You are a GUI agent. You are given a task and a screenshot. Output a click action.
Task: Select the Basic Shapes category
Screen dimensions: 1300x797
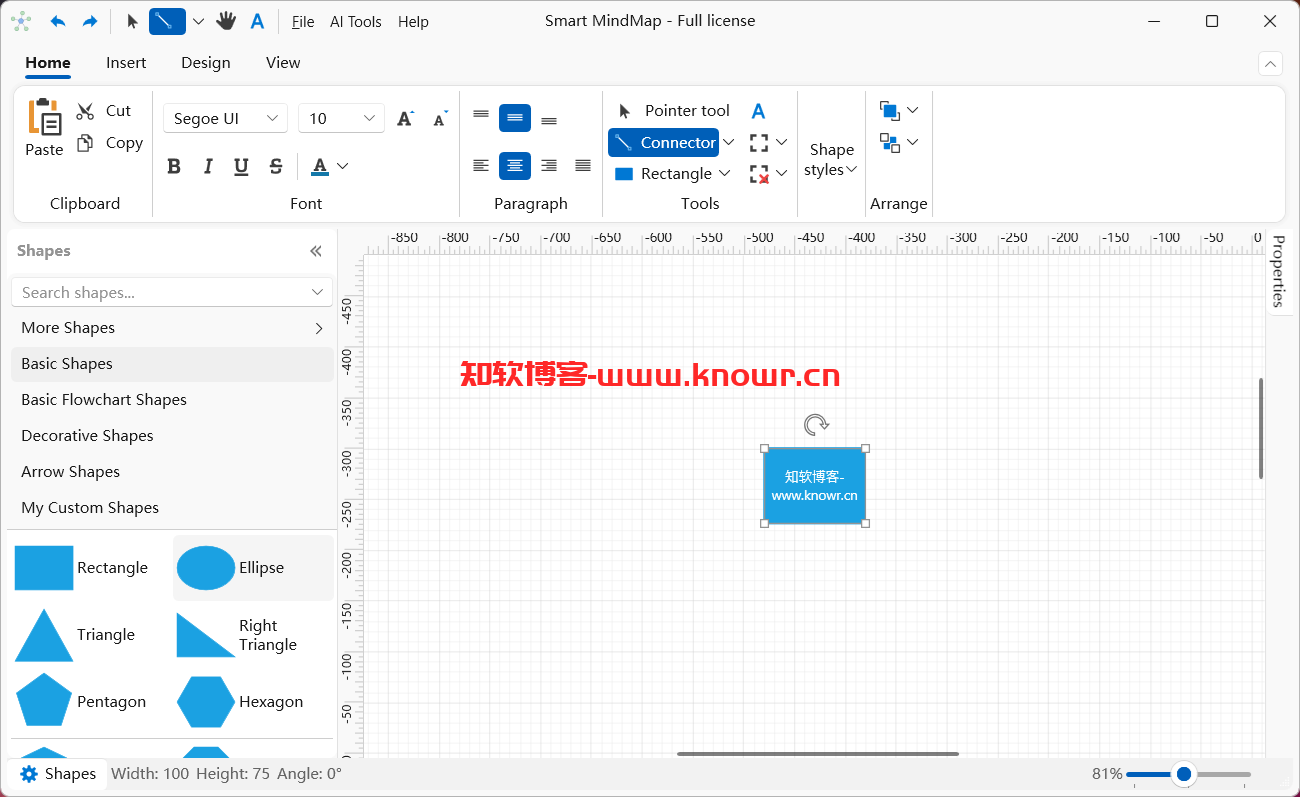[172, 364]
